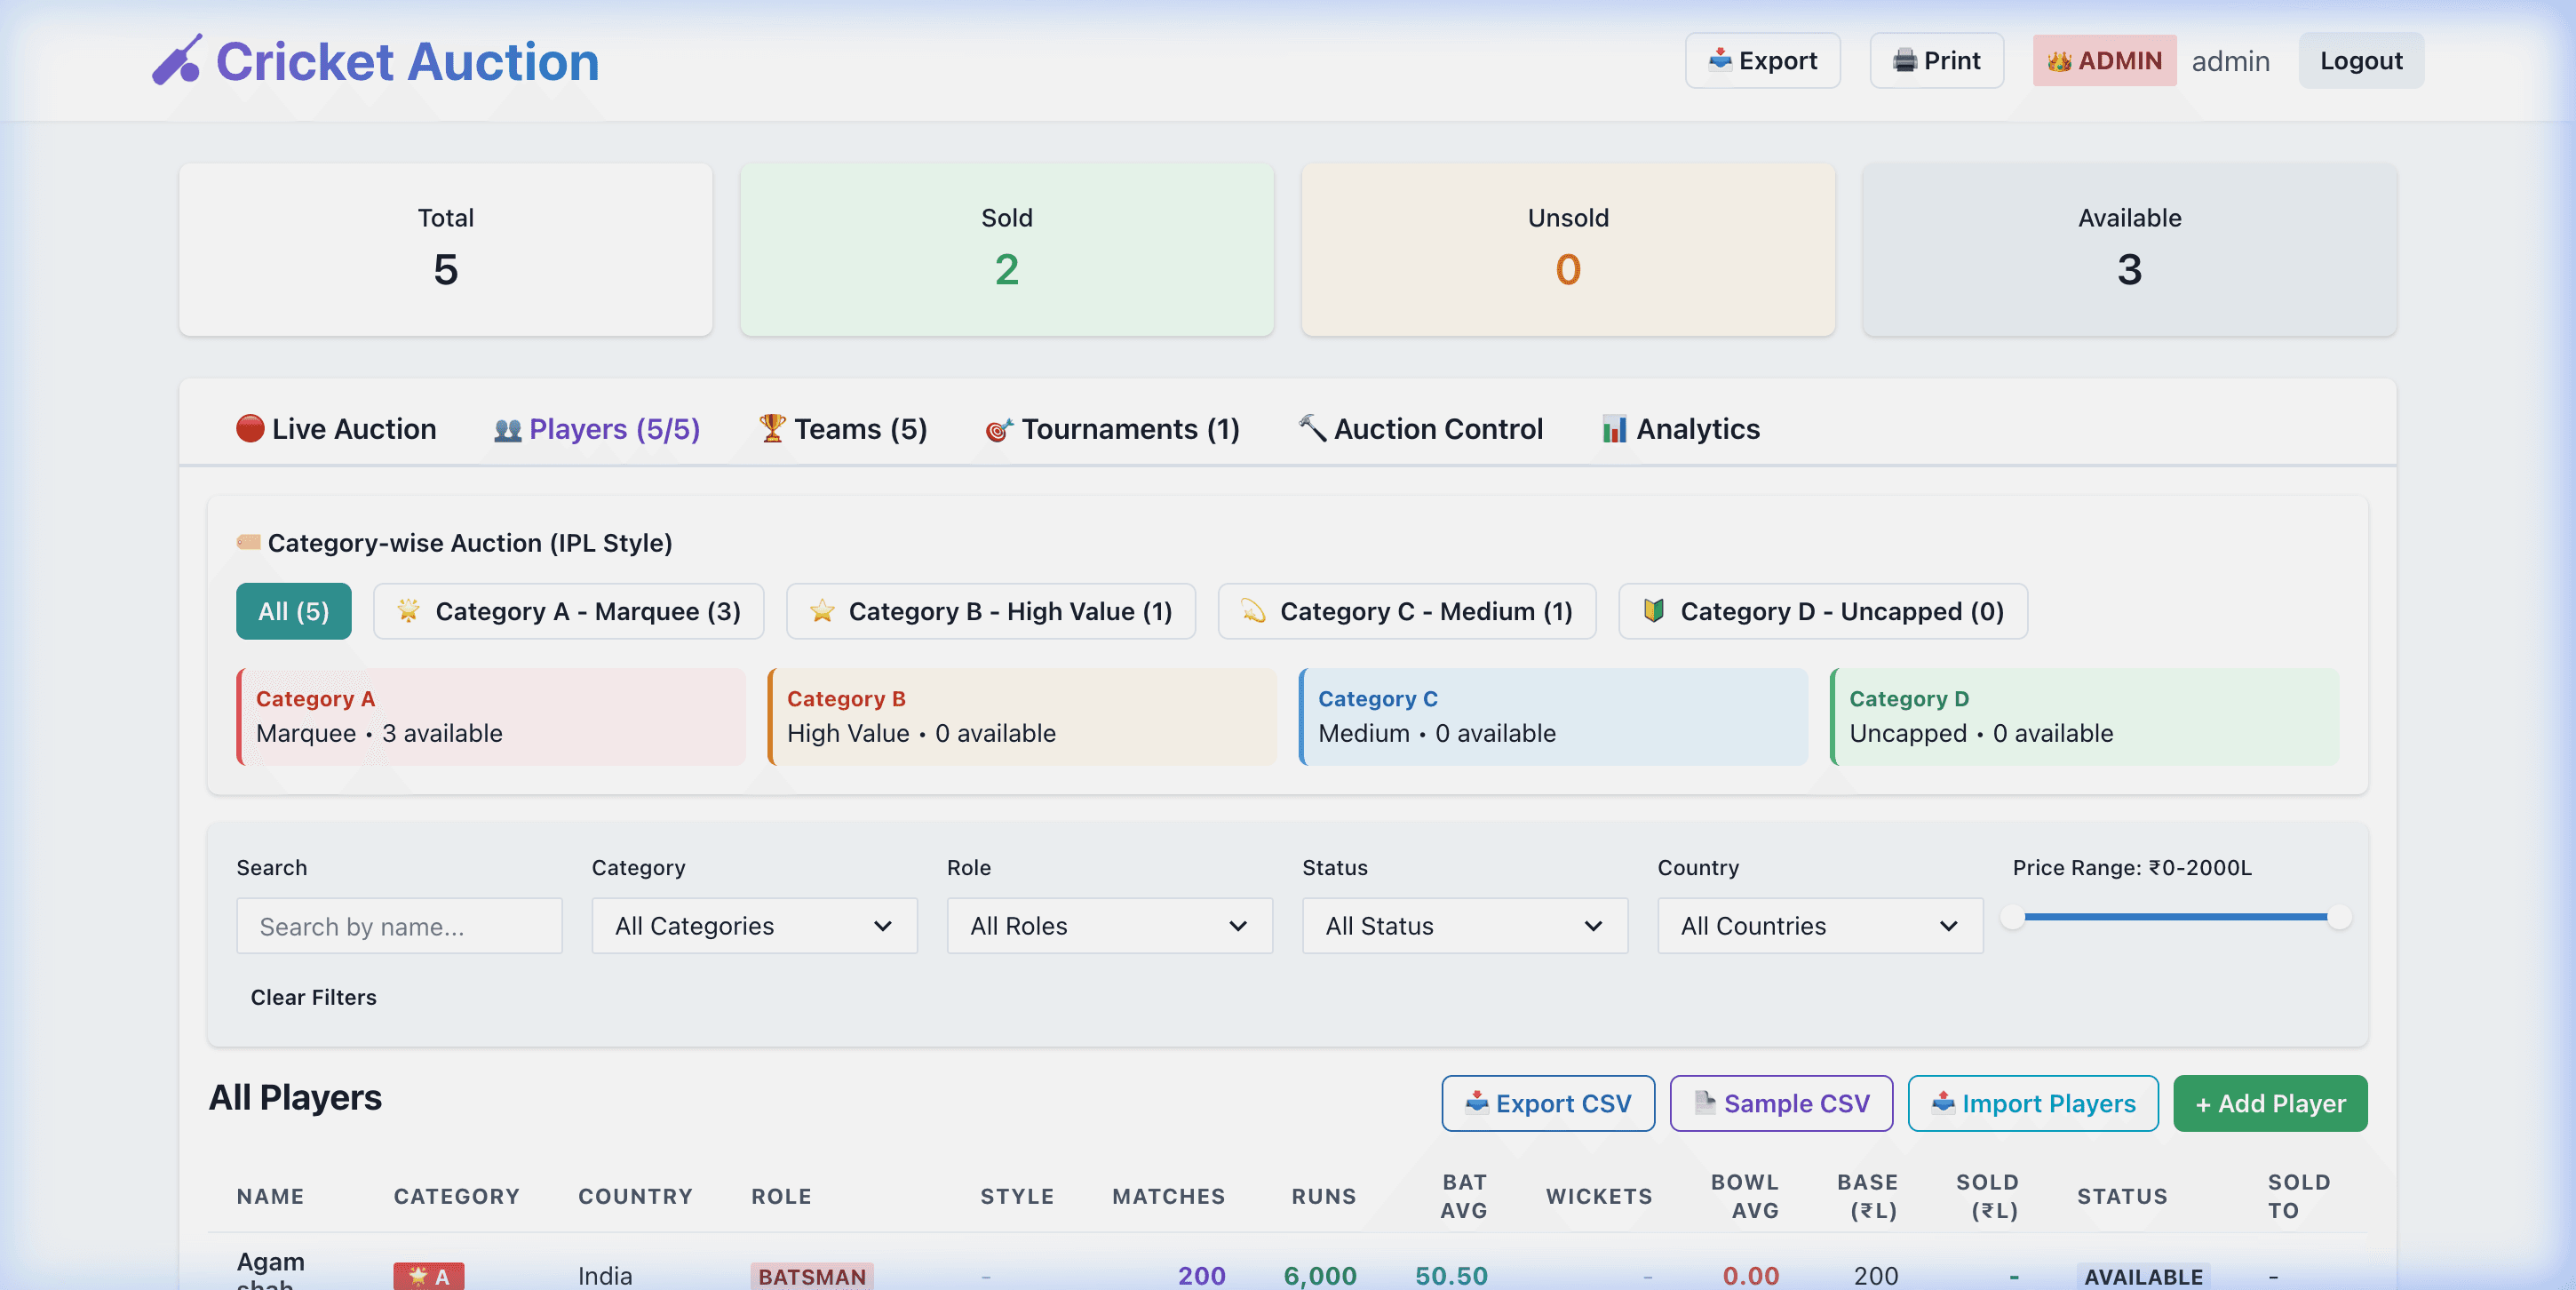Screen dimensions: 2576x1290
Task: Click the trophy icon on Teams tab
Action: tap(772, 428)
